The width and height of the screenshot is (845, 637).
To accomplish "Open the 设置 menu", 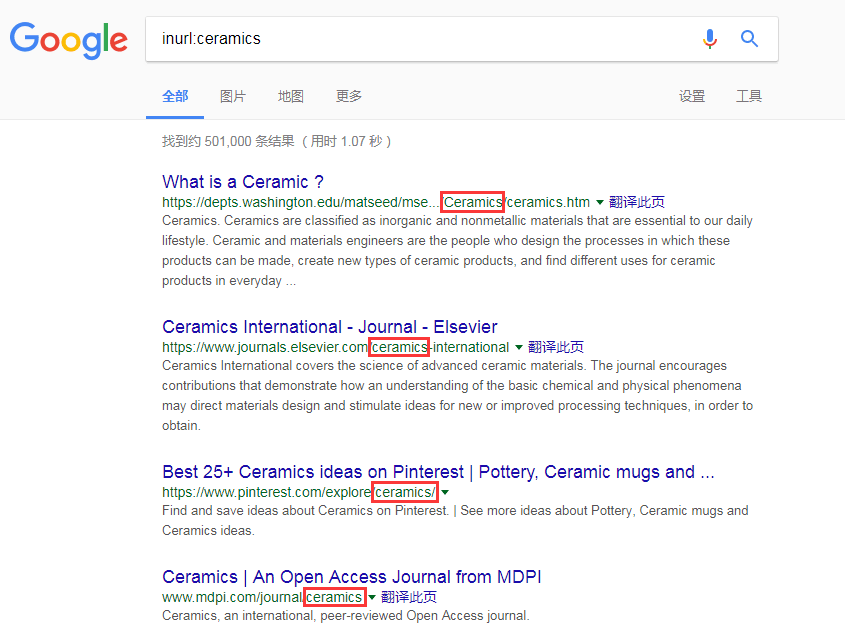I will (x=692, y=96).
